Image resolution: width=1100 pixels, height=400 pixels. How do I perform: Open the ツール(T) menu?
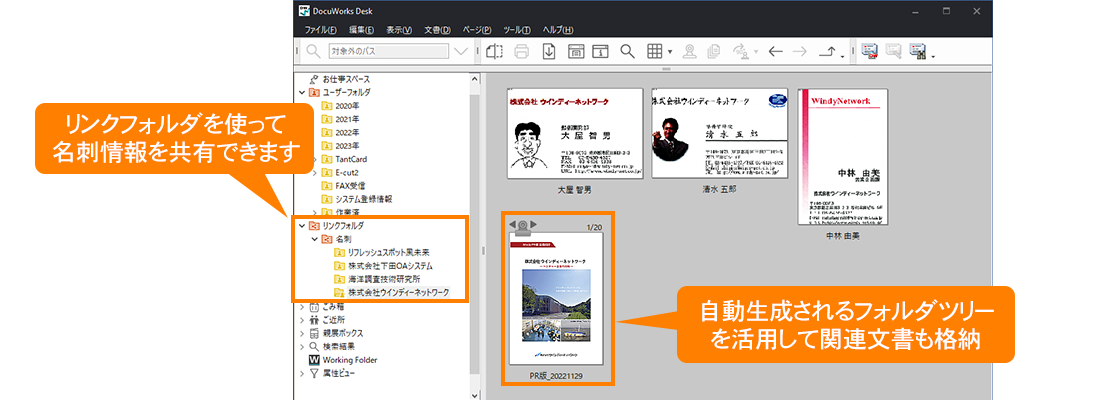coord(518,29)
